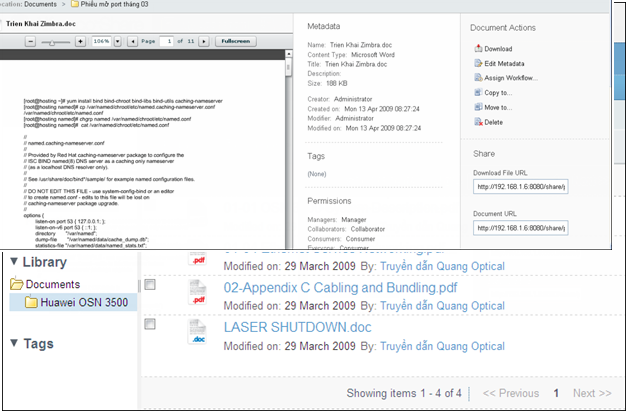628x413 pixels.
Task: Choose Download in Document Actions
Action: click(497, 48)
